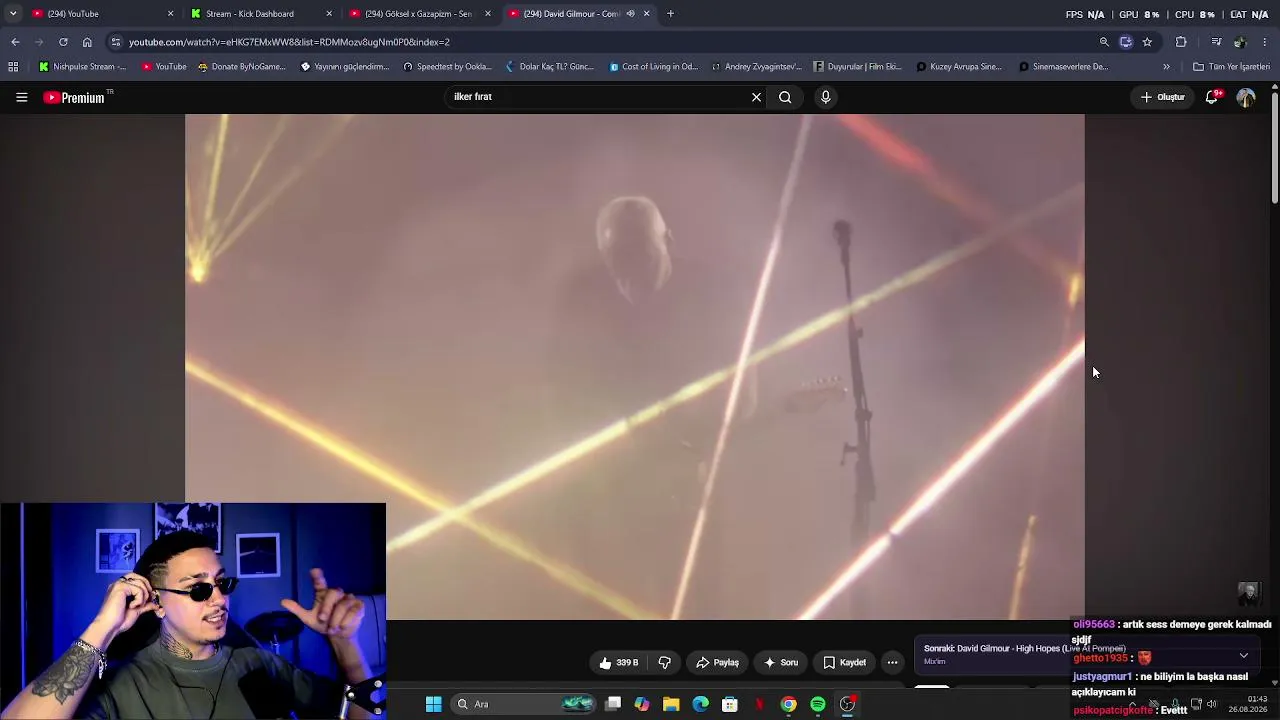Open the browser home page
Image resolution: width=1280 pixels, height=720 pixels.
coord(87,42)
